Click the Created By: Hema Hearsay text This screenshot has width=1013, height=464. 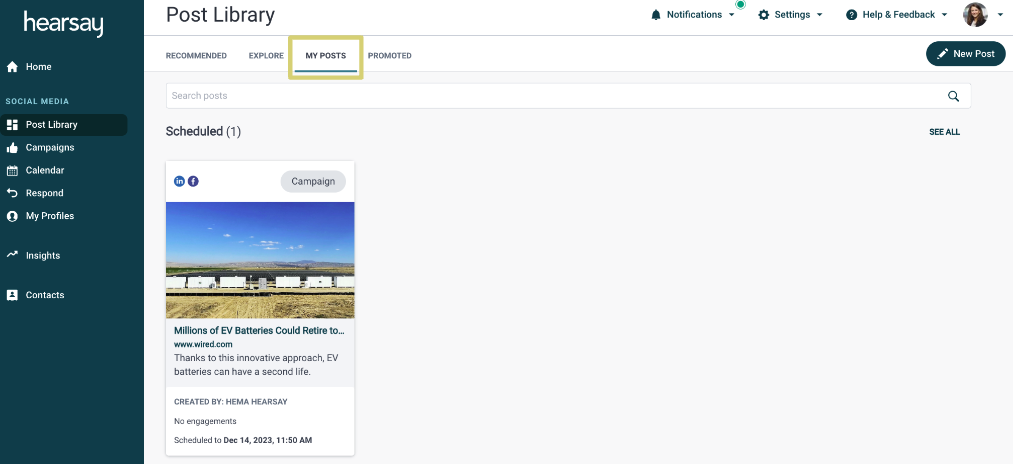click(x=231, y=402)
